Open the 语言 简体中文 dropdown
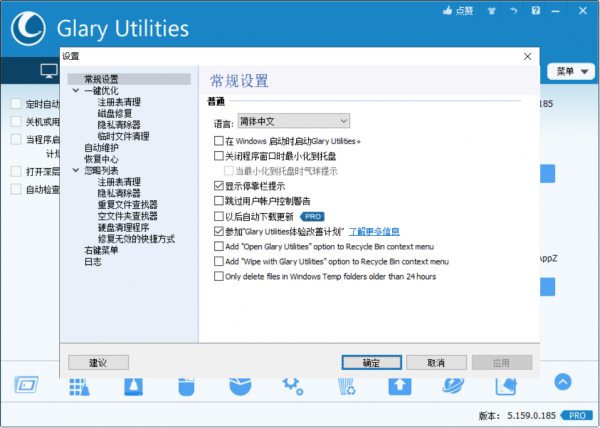The image size is (600, 428). point(293,121)
